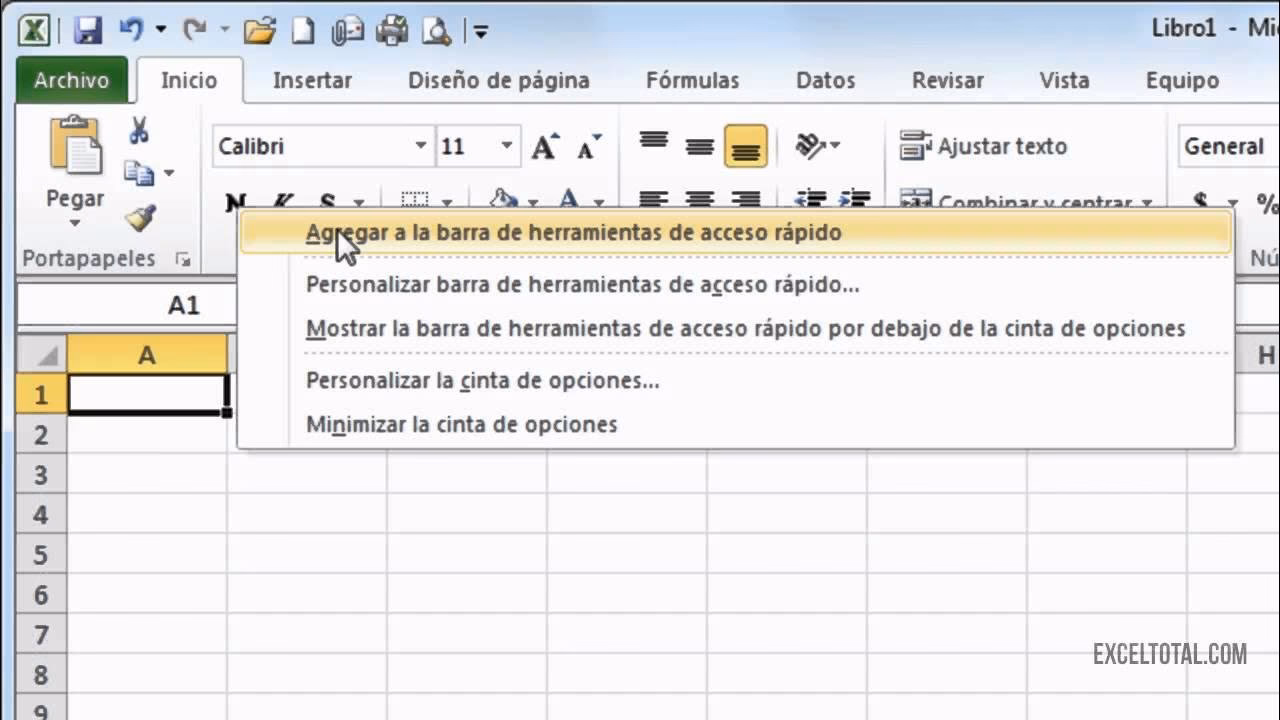Image resolution: width=1280 pixels, height=720 pixels.
Task: Open the font size dropdown
Action: (x=505, y=145)
